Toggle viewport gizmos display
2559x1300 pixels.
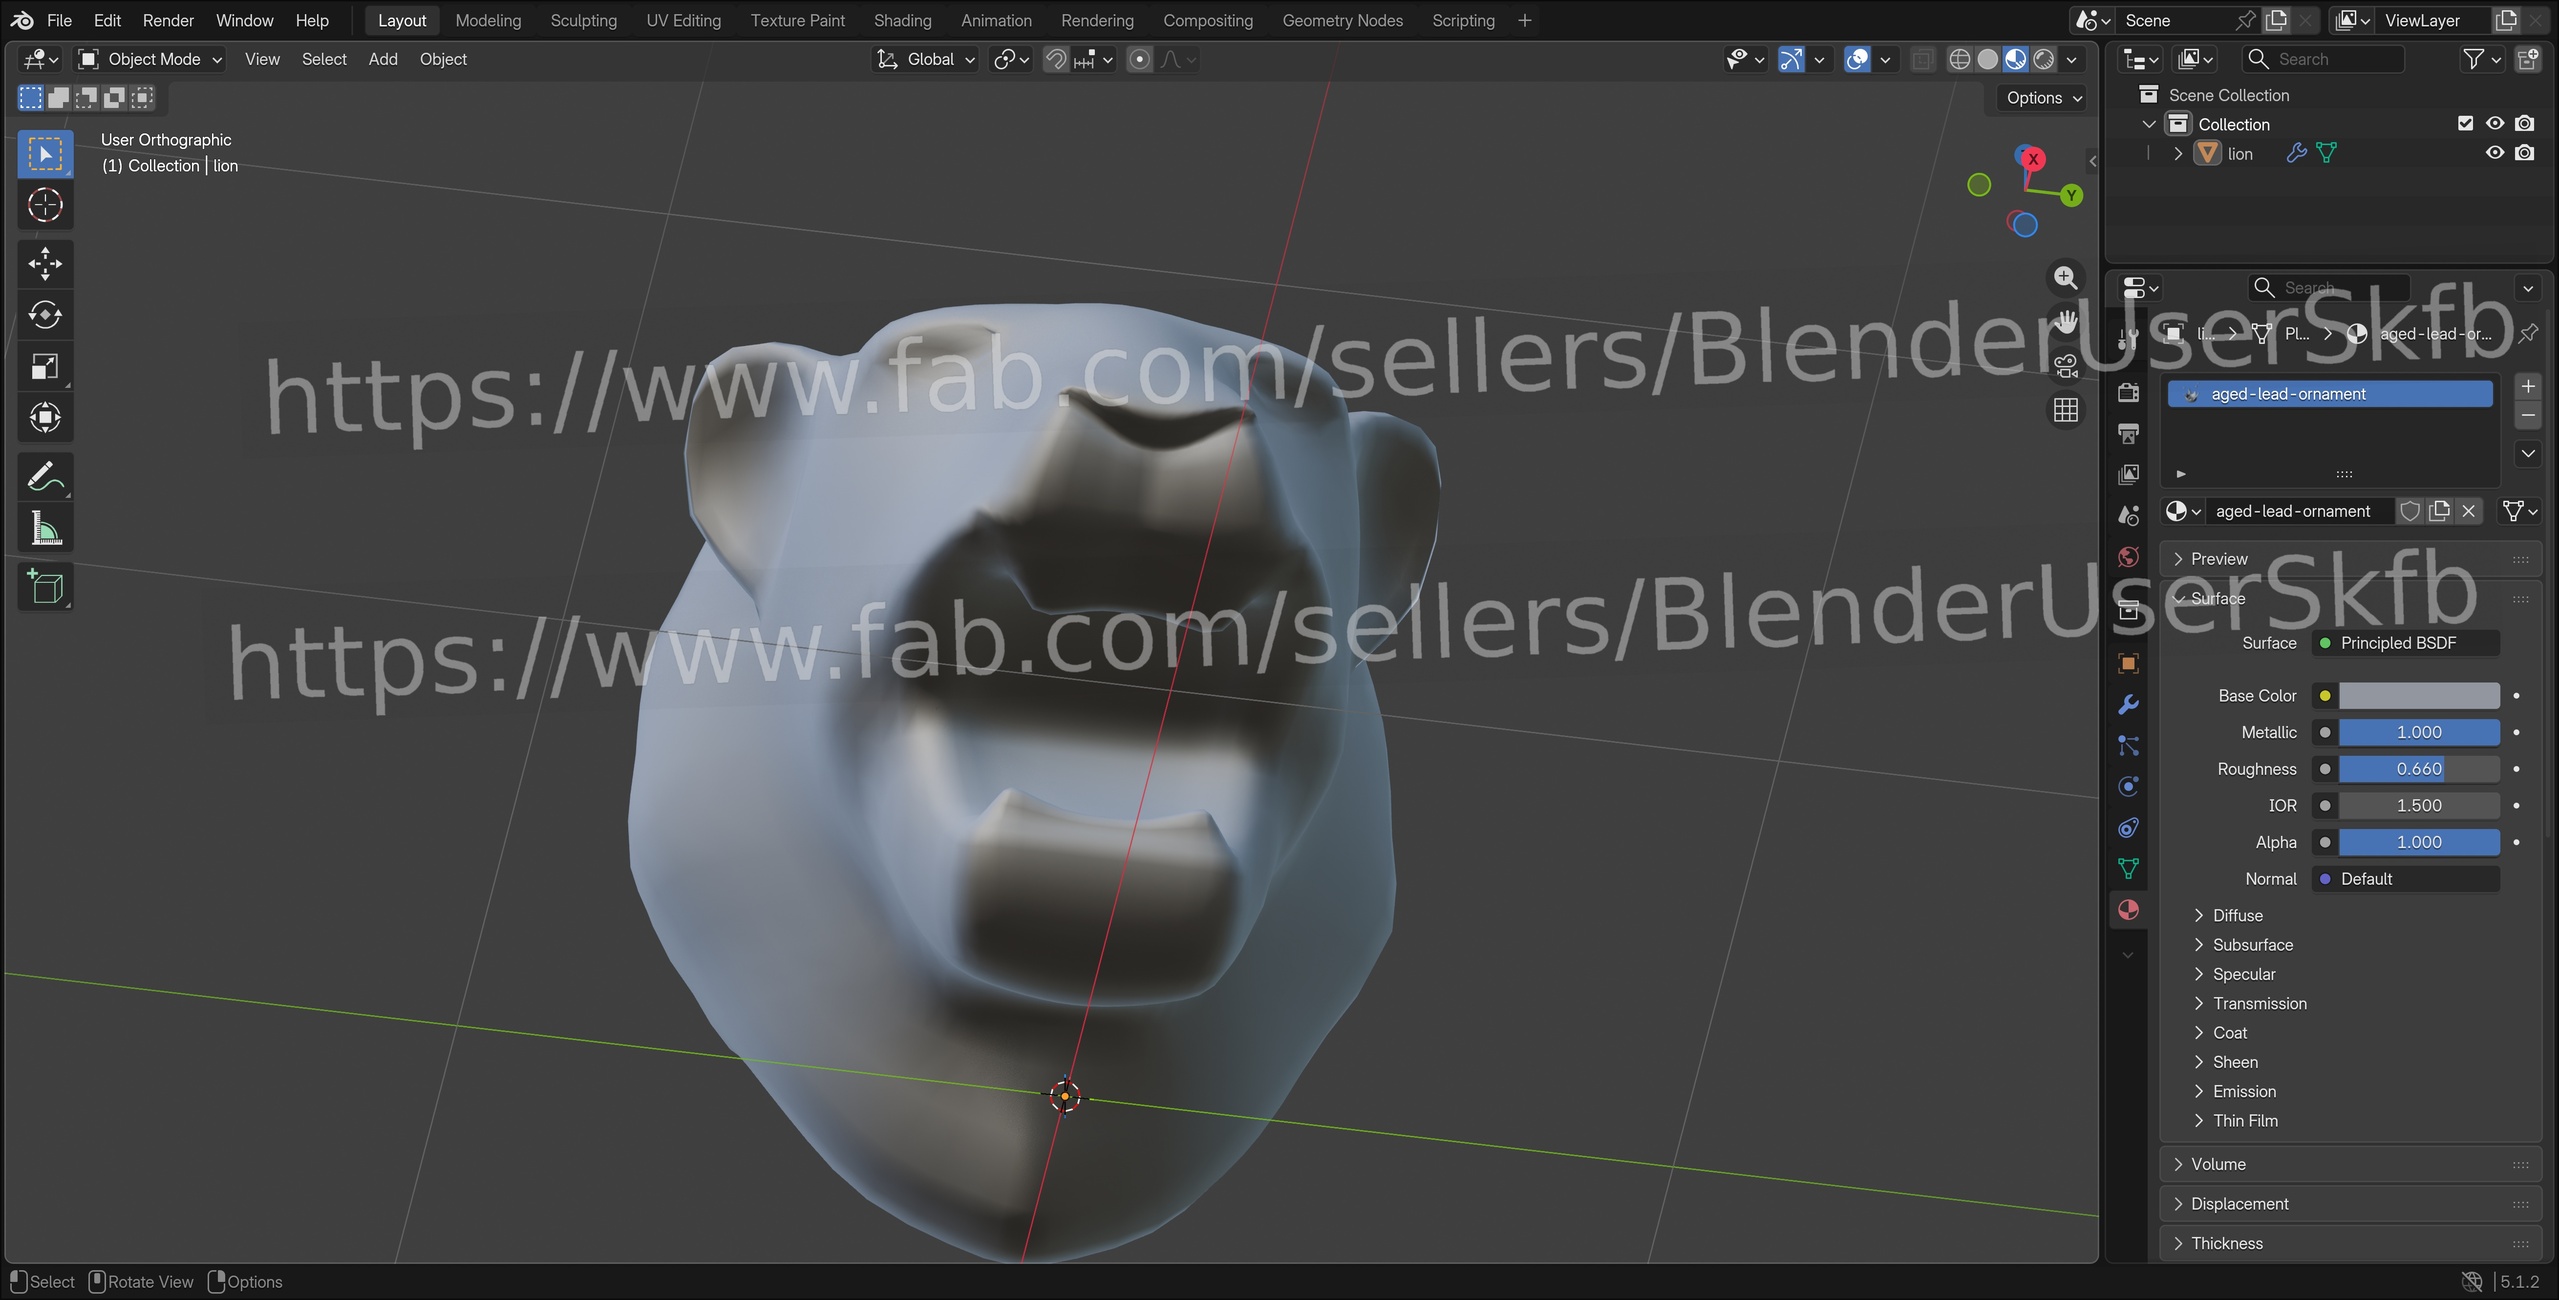[1791, 59]
